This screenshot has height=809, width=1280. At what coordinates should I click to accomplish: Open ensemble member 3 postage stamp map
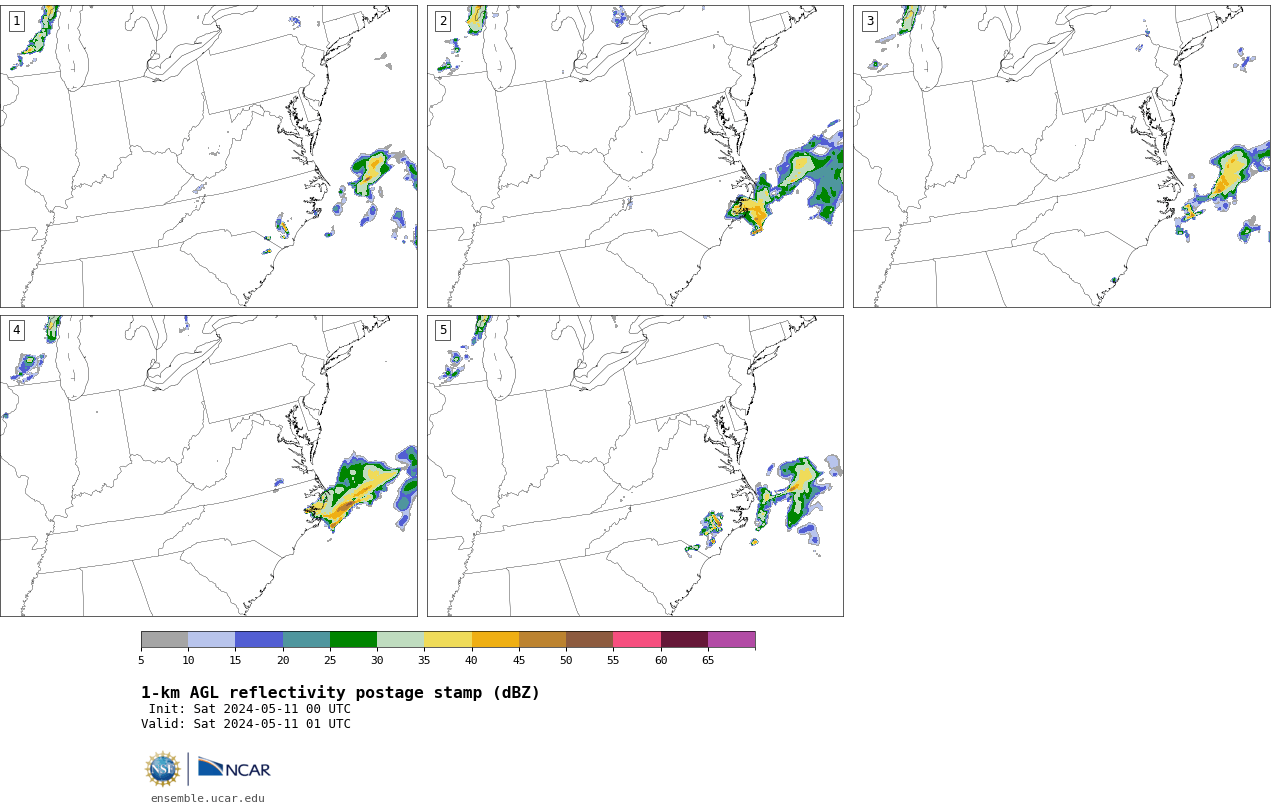1062,156
